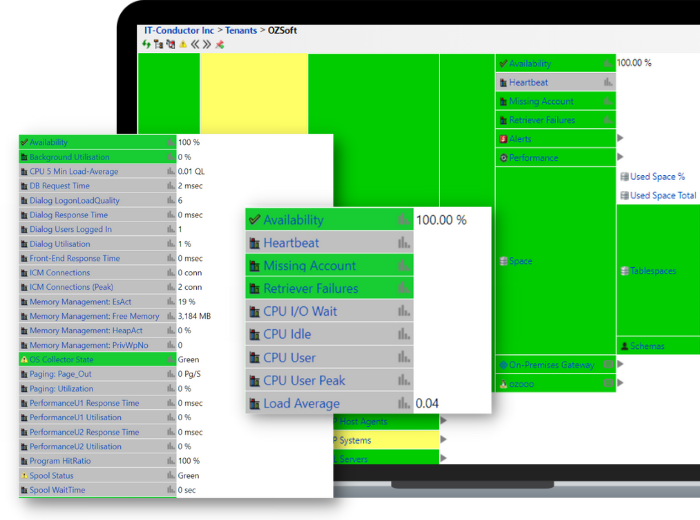Click the warning triangle toolbar icon

[x=183, y=44]
